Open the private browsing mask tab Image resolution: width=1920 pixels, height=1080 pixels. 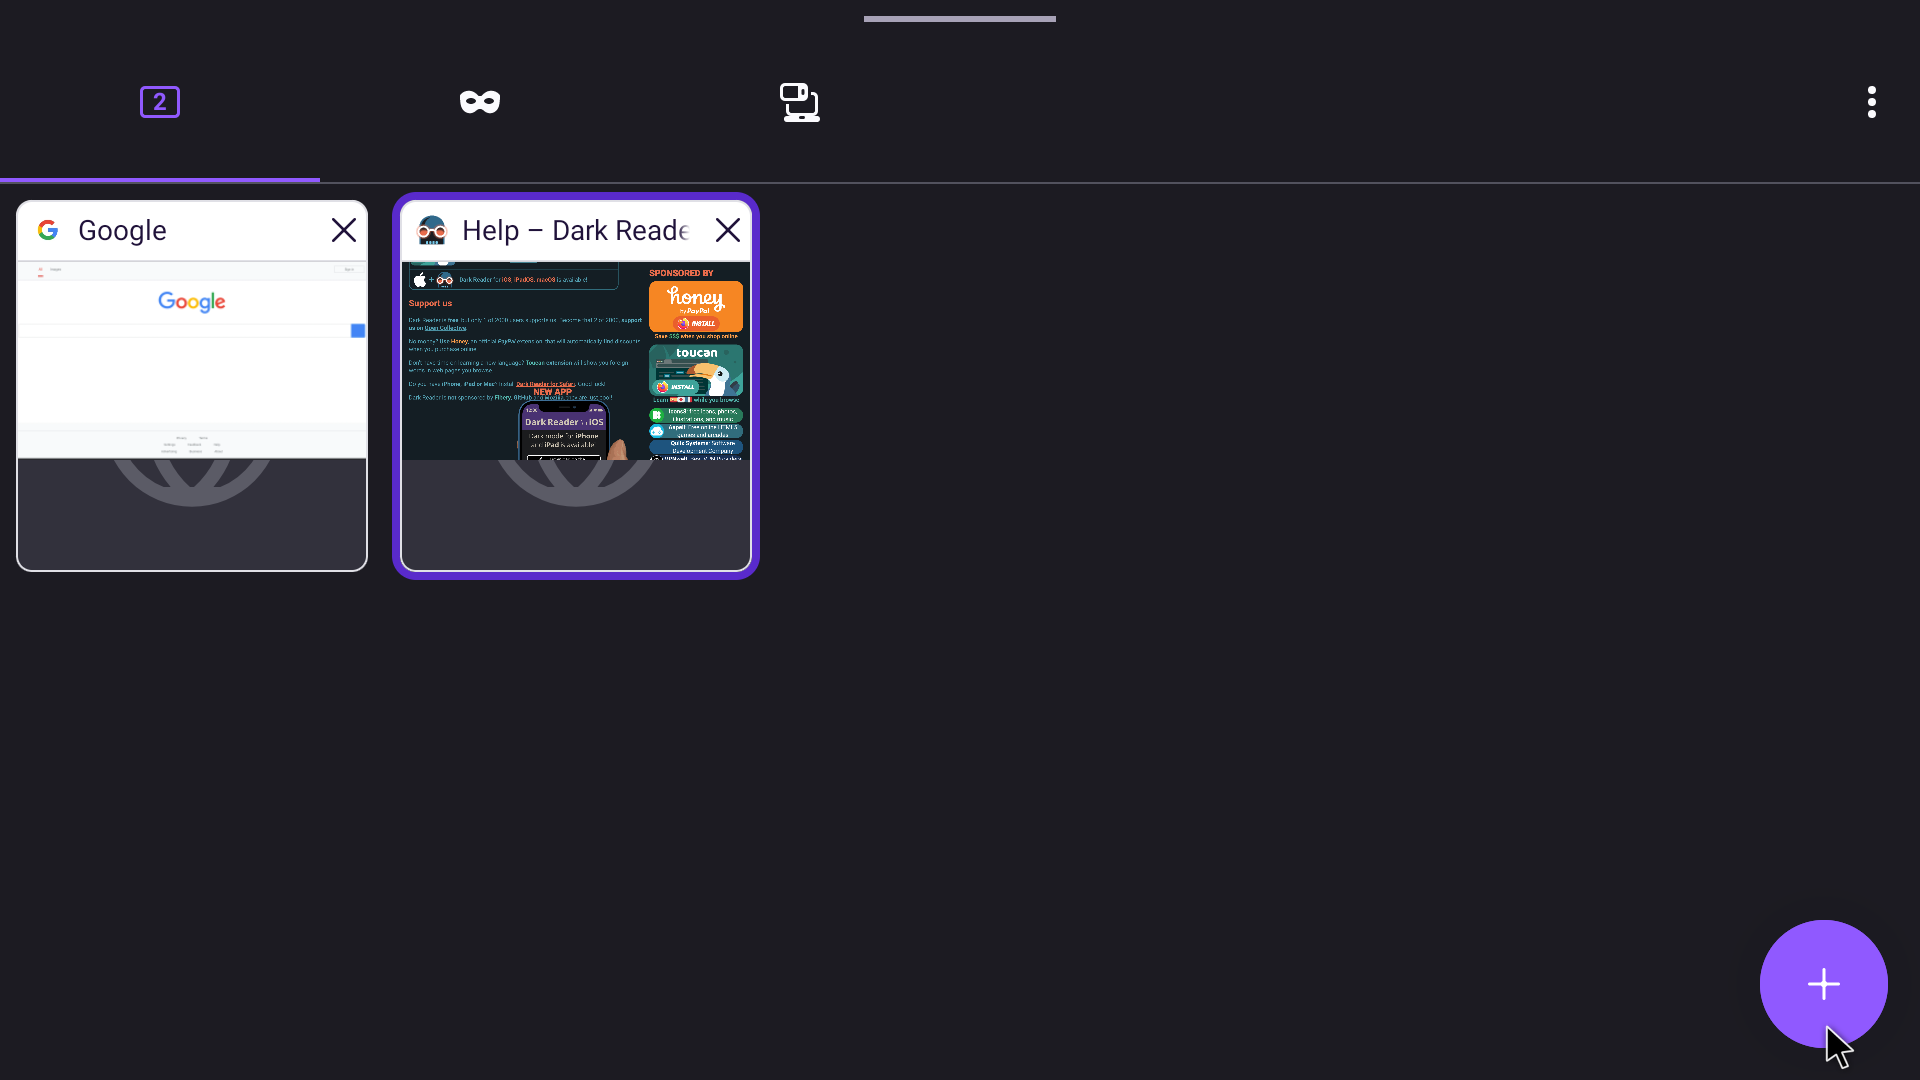[480, 102]
